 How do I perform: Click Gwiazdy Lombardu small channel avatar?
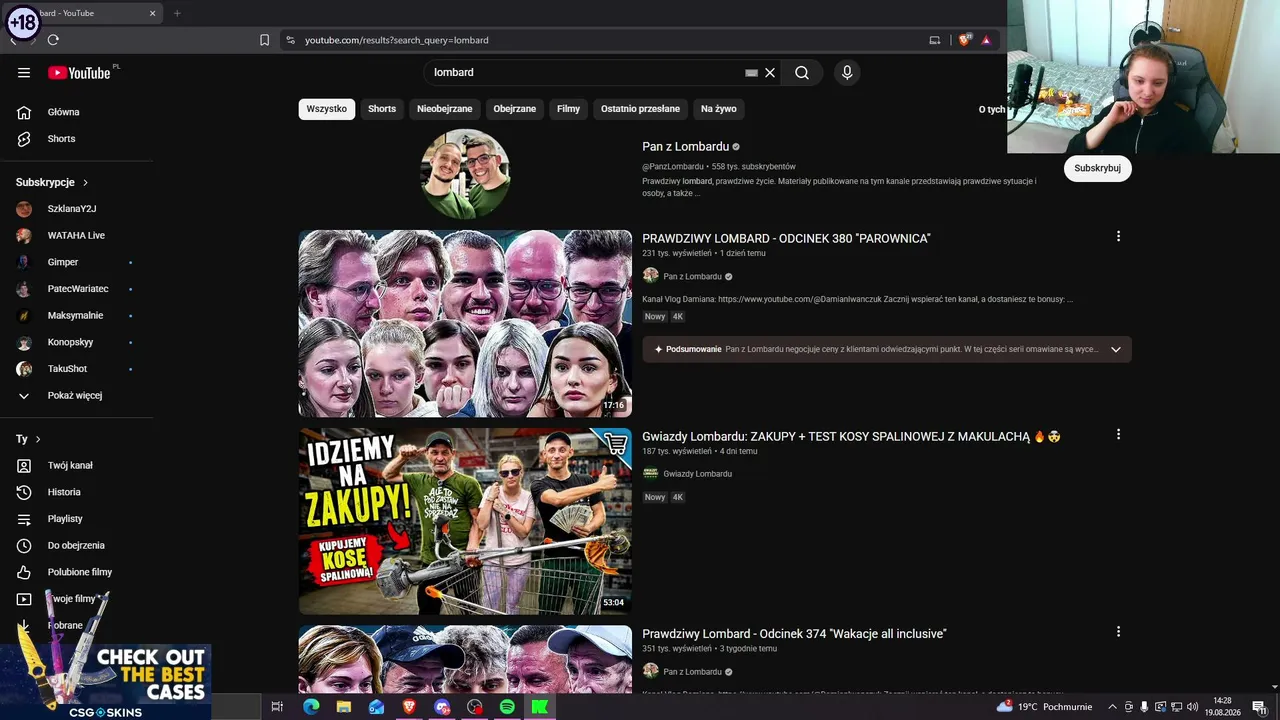tap(651, 473)
